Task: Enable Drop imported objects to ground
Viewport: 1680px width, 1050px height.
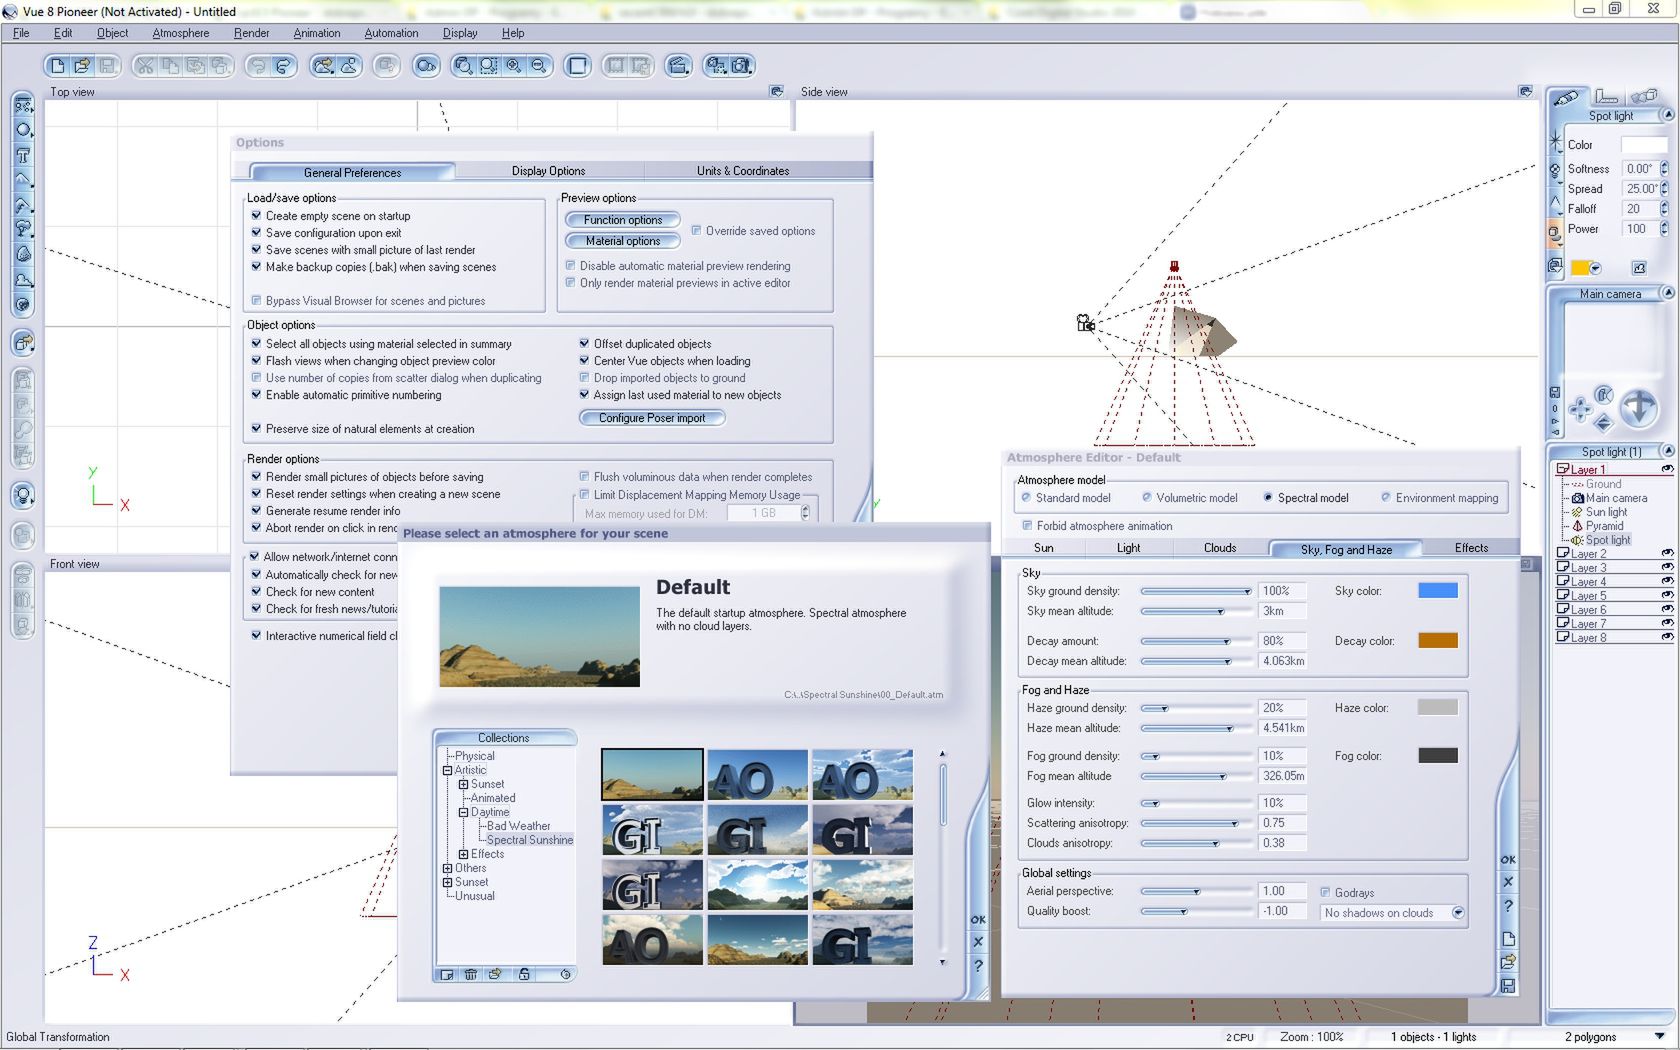Action: (x=584, y=378)
